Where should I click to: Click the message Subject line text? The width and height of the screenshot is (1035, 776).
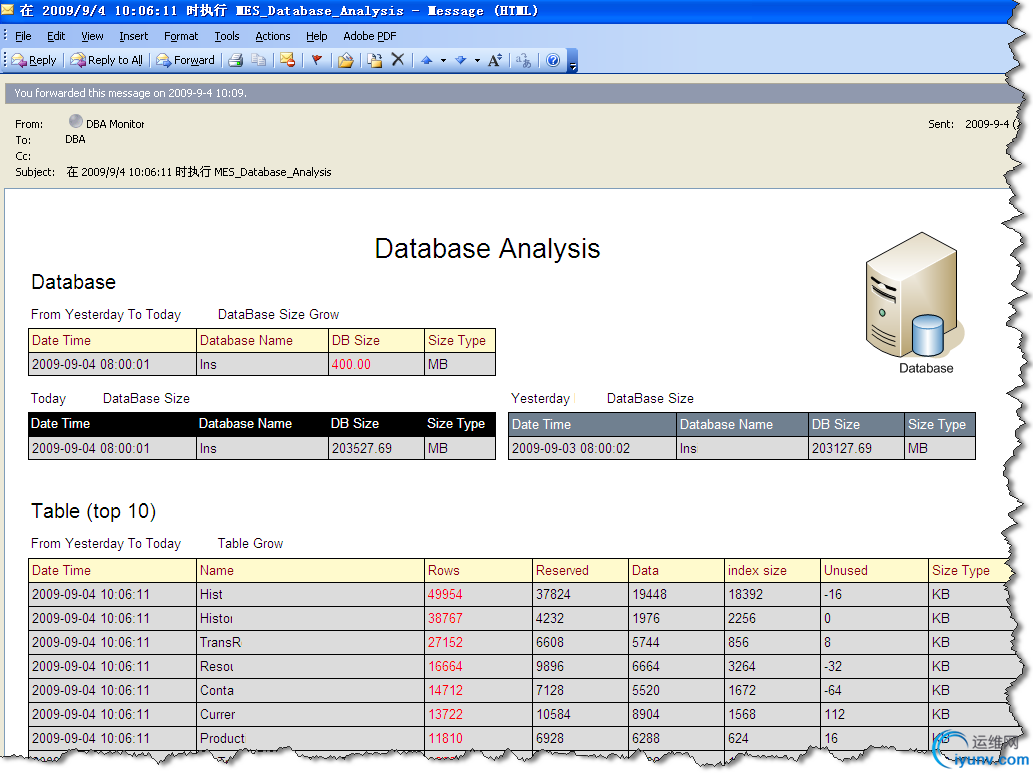pyautogui.click(x=199, y=172)
